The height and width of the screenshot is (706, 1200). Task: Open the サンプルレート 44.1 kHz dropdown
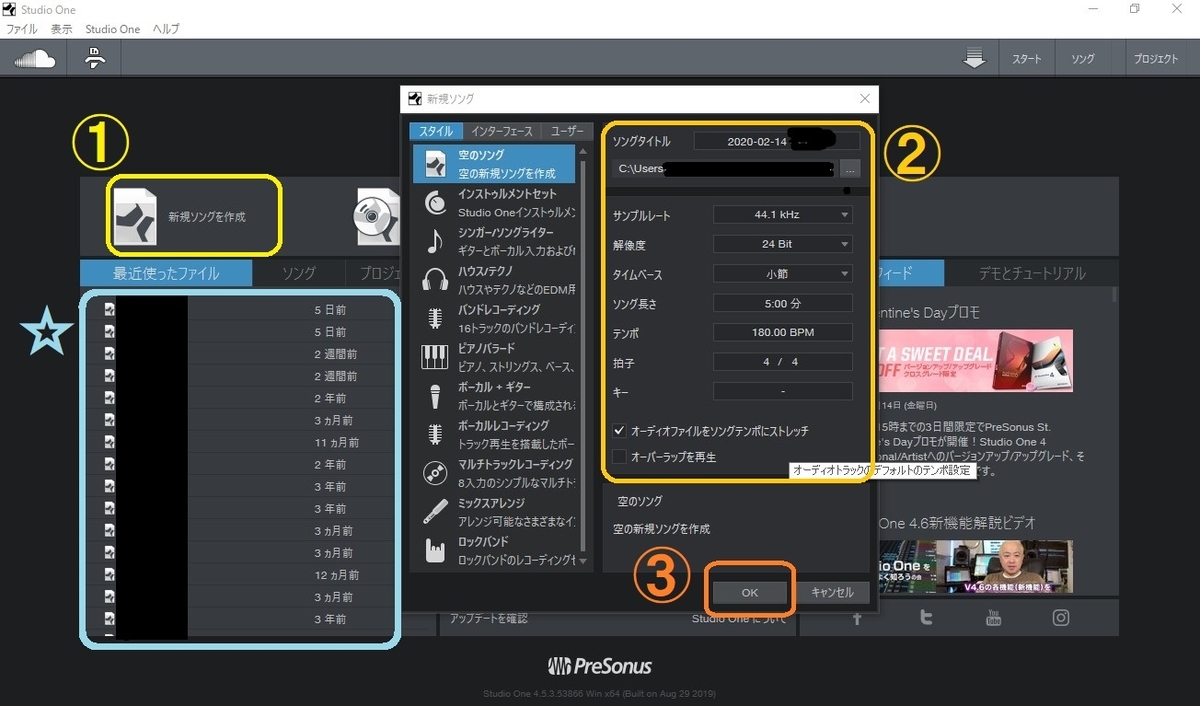pyautogui.click(x=783, y=215)
